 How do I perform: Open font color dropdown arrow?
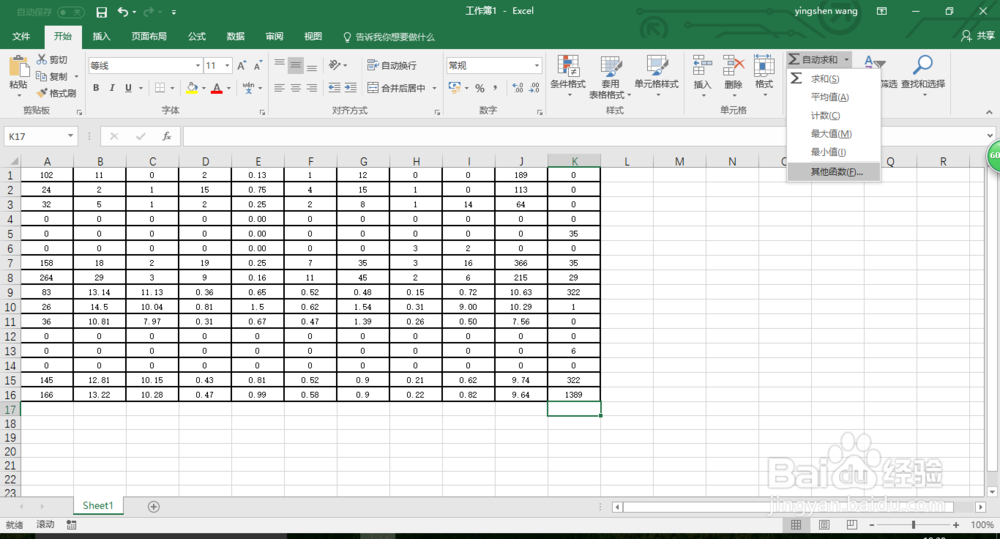click(228, 88)
